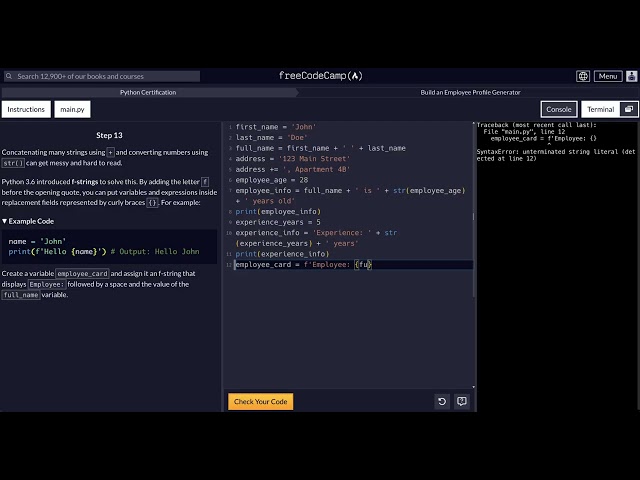The width and height of the screenshot is (640, 480).
Task: Click line 9 experience_years = 5
Action: click(x=278, y=222)
